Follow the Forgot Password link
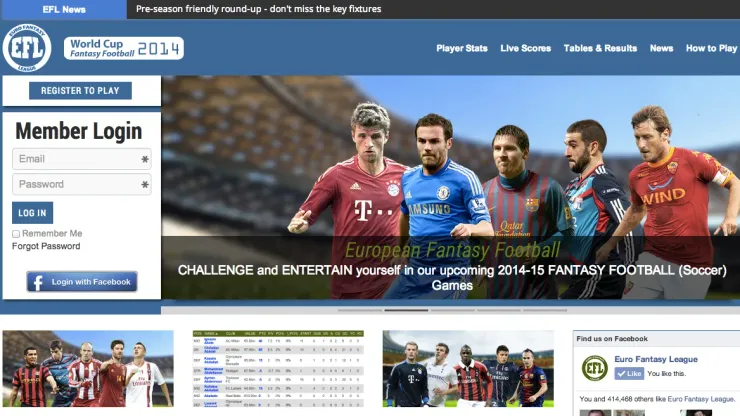740x416 pixels. (x=46, y=246)
